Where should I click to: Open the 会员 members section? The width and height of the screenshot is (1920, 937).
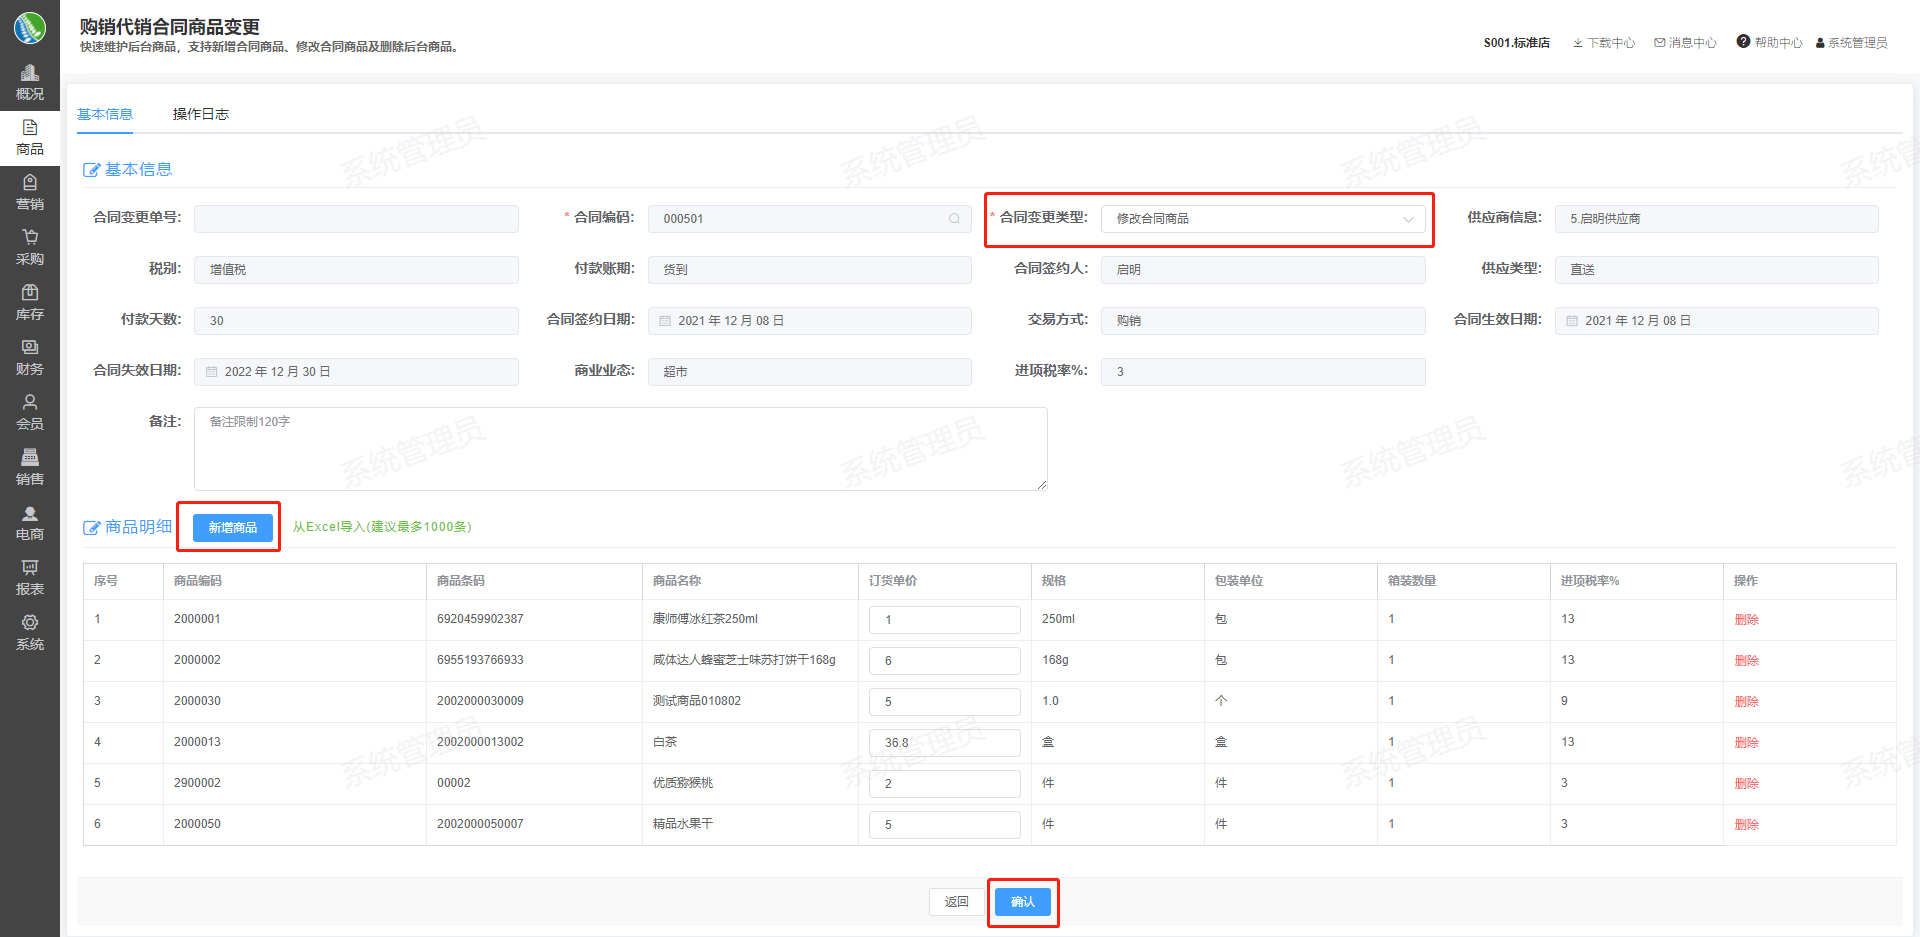click(x=30, y=413)
